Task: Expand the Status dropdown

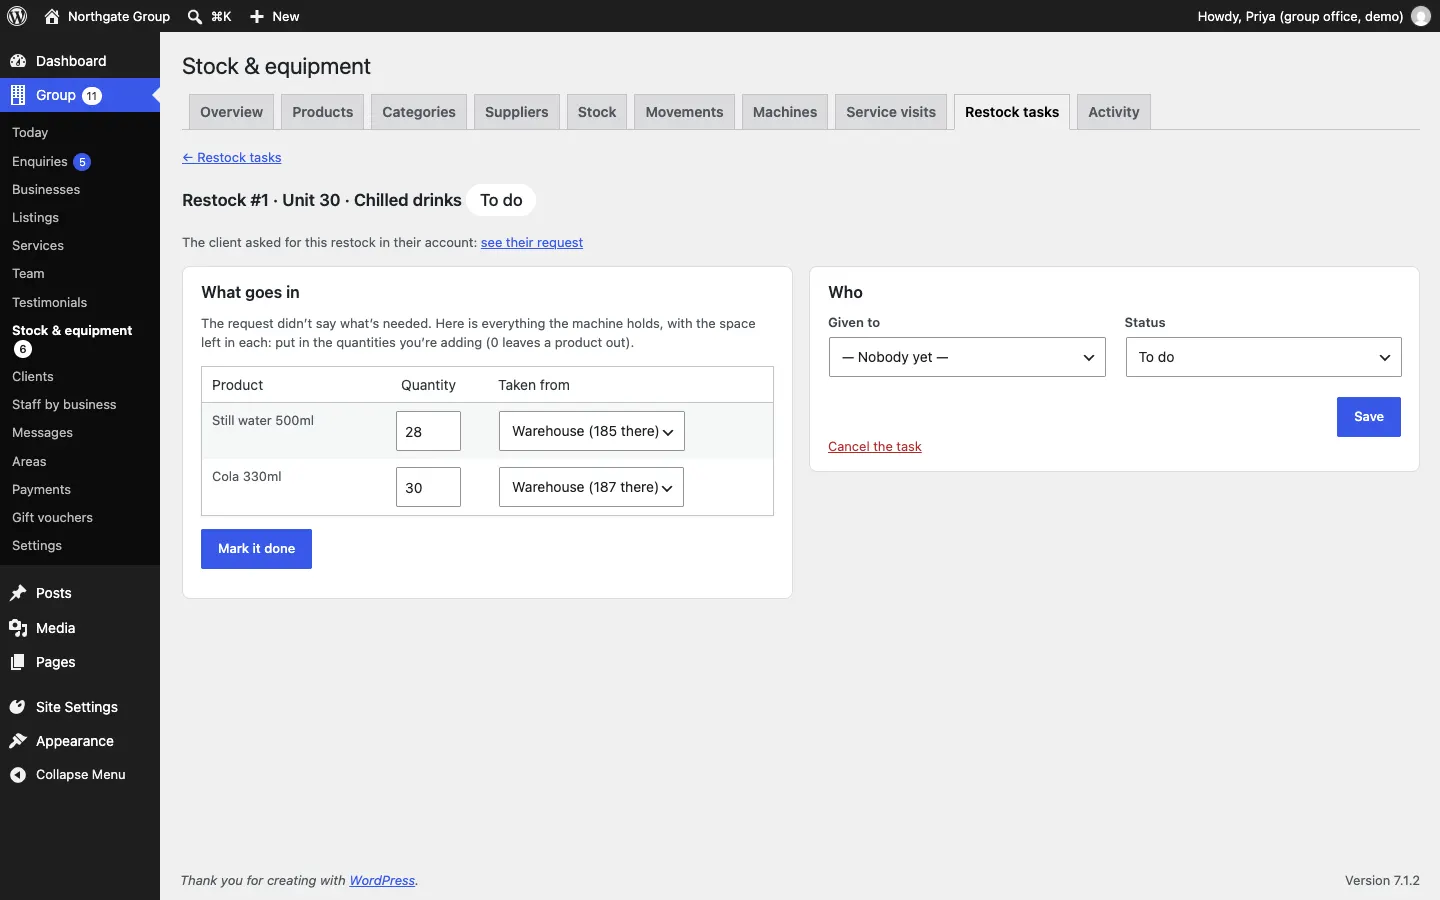Action: [1264, 357]
